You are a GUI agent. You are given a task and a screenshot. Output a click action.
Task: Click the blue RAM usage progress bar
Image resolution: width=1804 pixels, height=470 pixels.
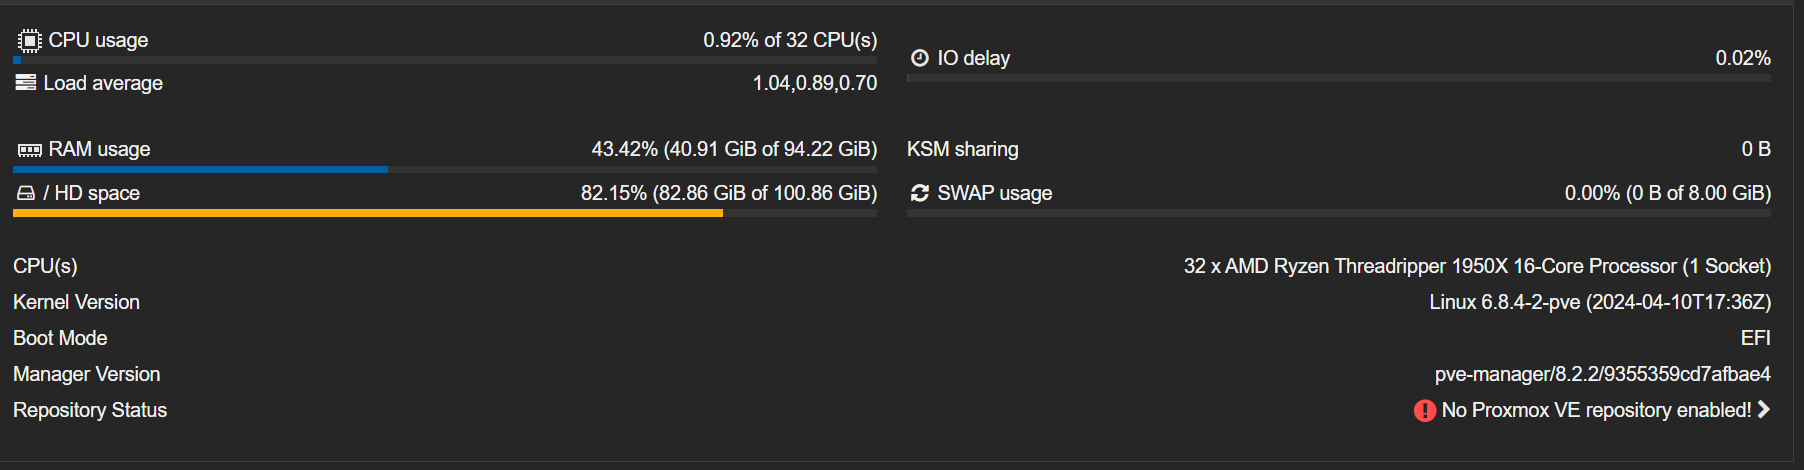[445, 170]
